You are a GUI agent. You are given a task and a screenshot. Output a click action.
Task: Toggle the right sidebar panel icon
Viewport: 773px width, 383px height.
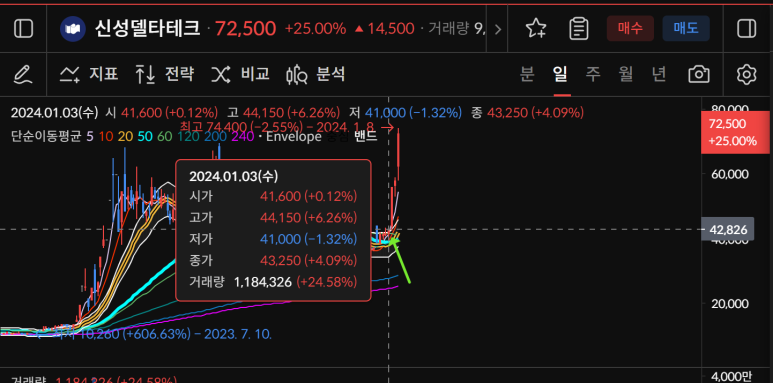[x=746, y=29]
